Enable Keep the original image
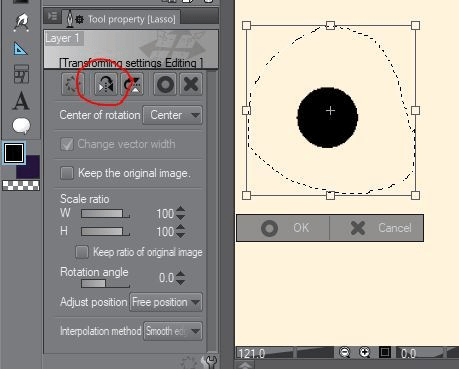The width and height of the screenshot is (459, 369). pyautogui.click(x=67, y=173)
